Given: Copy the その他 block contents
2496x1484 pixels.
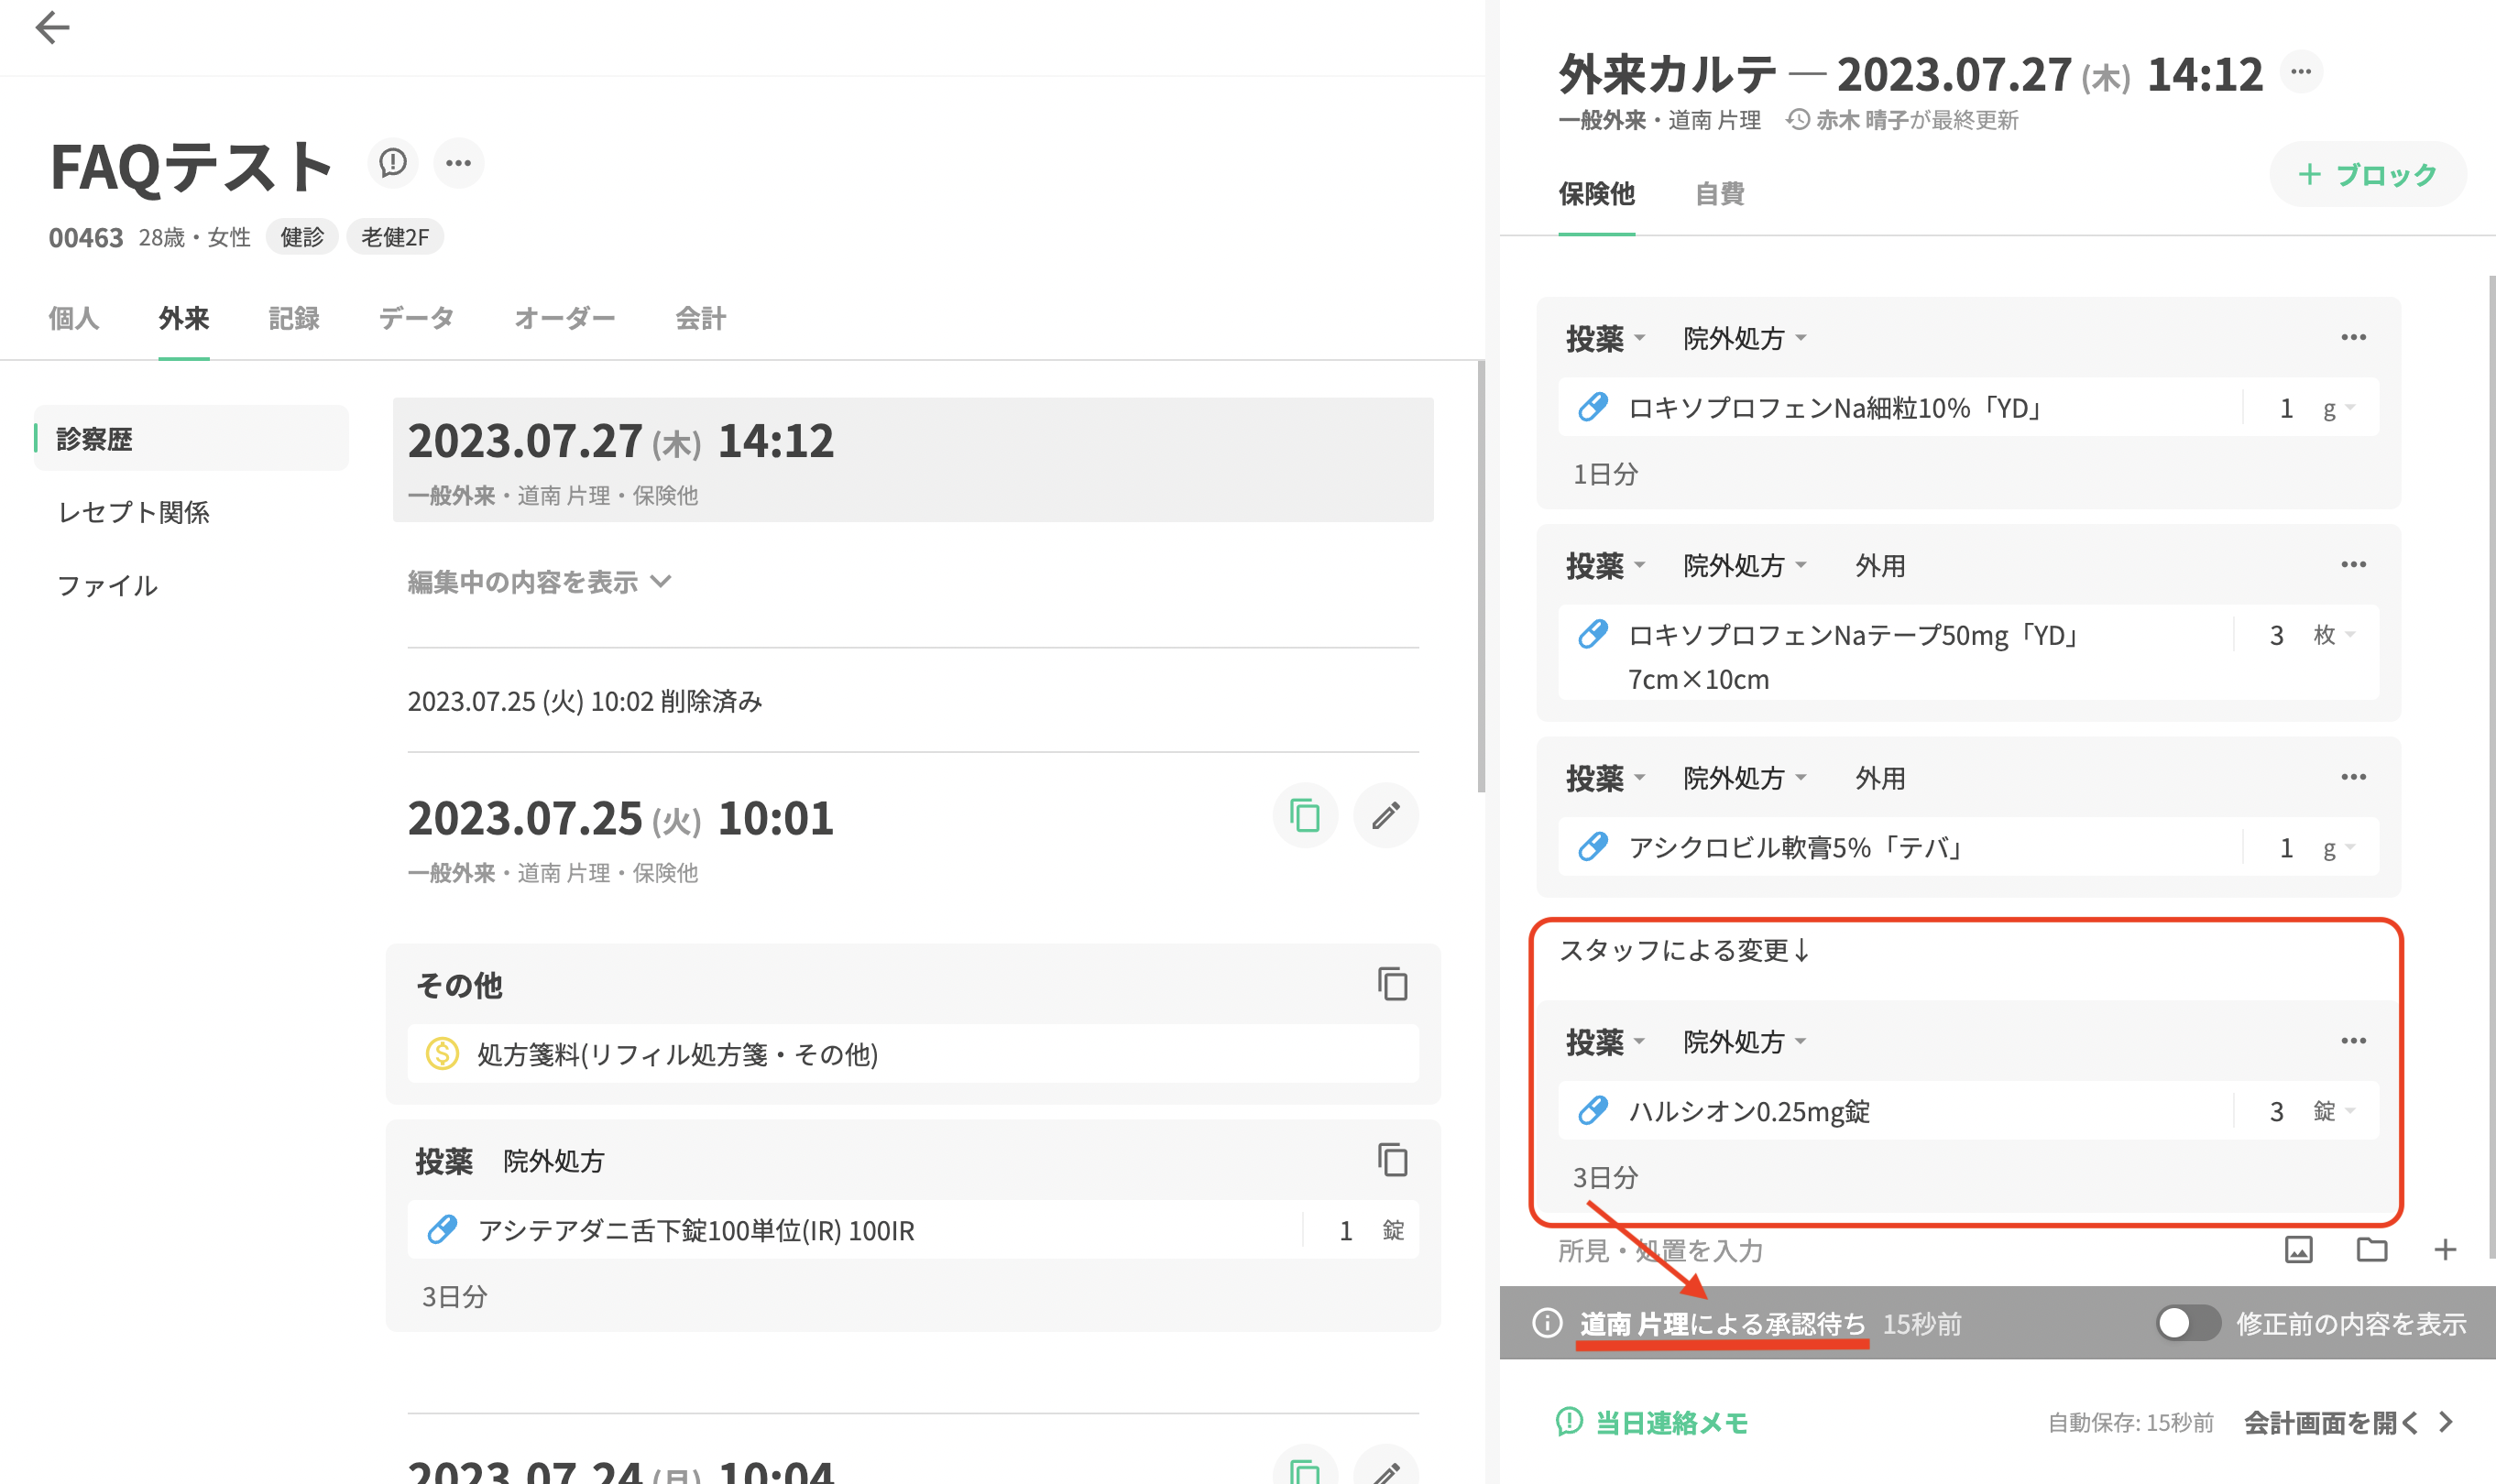Looking at the screenshot, I should coord(1392,984).
